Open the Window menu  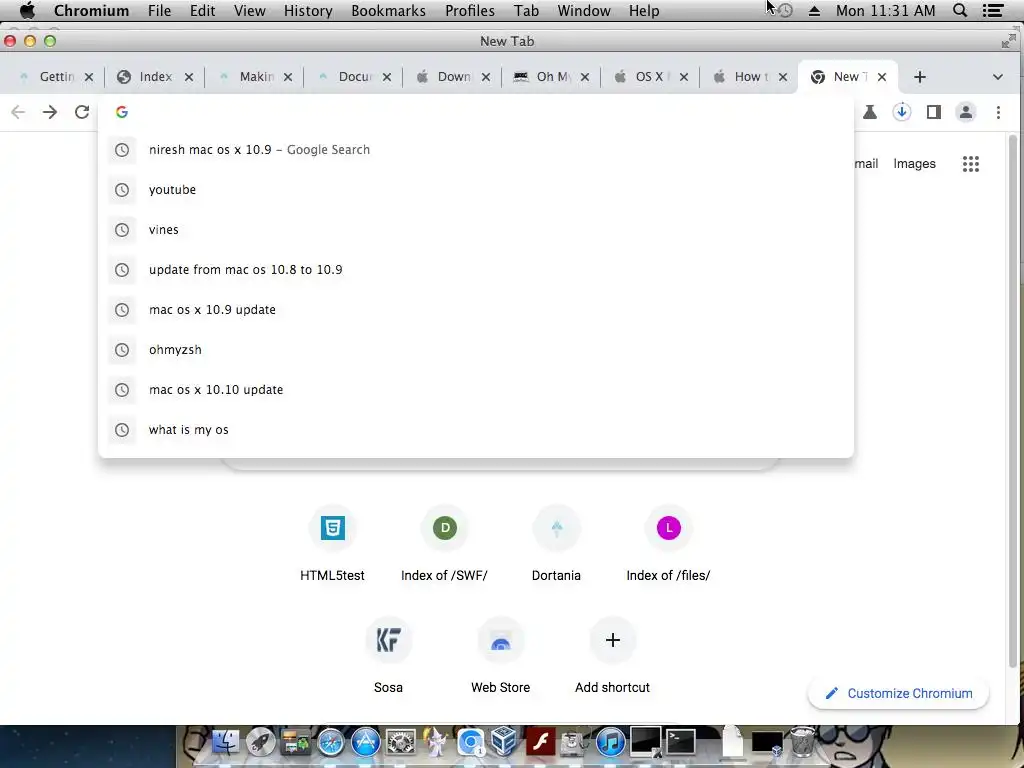(584, 10)
